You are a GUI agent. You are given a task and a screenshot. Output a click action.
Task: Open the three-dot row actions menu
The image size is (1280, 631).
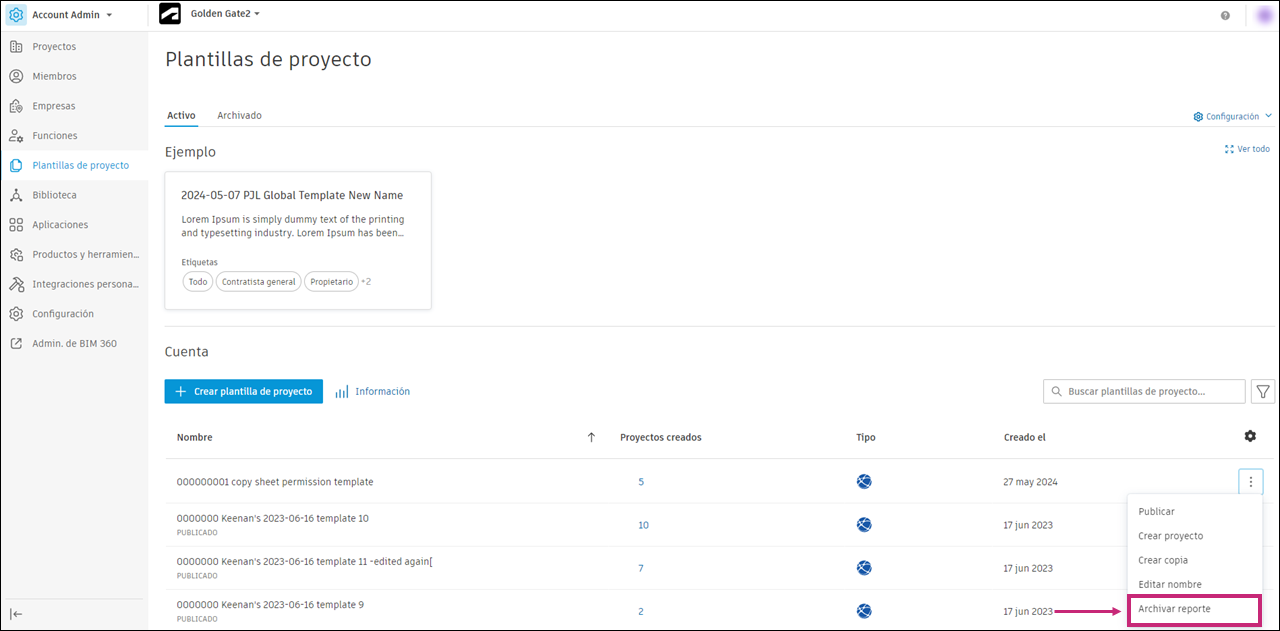[1250, 482]
